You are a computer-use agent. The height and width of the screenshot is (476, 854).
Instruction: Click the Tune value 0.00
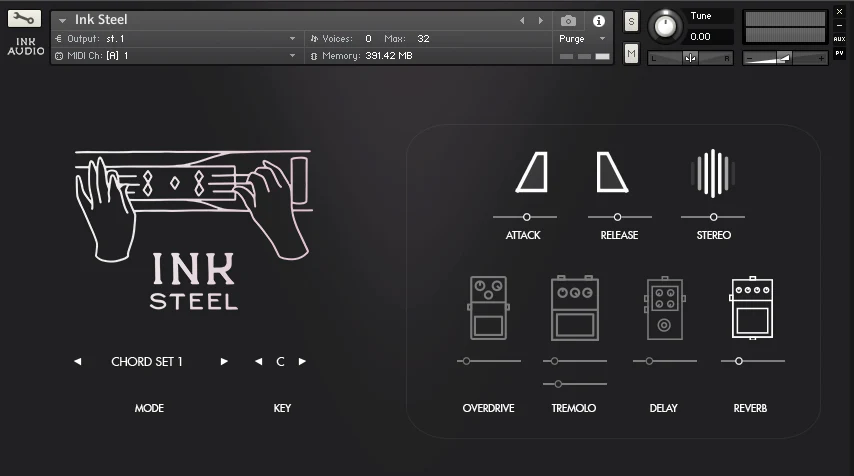[x=700, y=36]
